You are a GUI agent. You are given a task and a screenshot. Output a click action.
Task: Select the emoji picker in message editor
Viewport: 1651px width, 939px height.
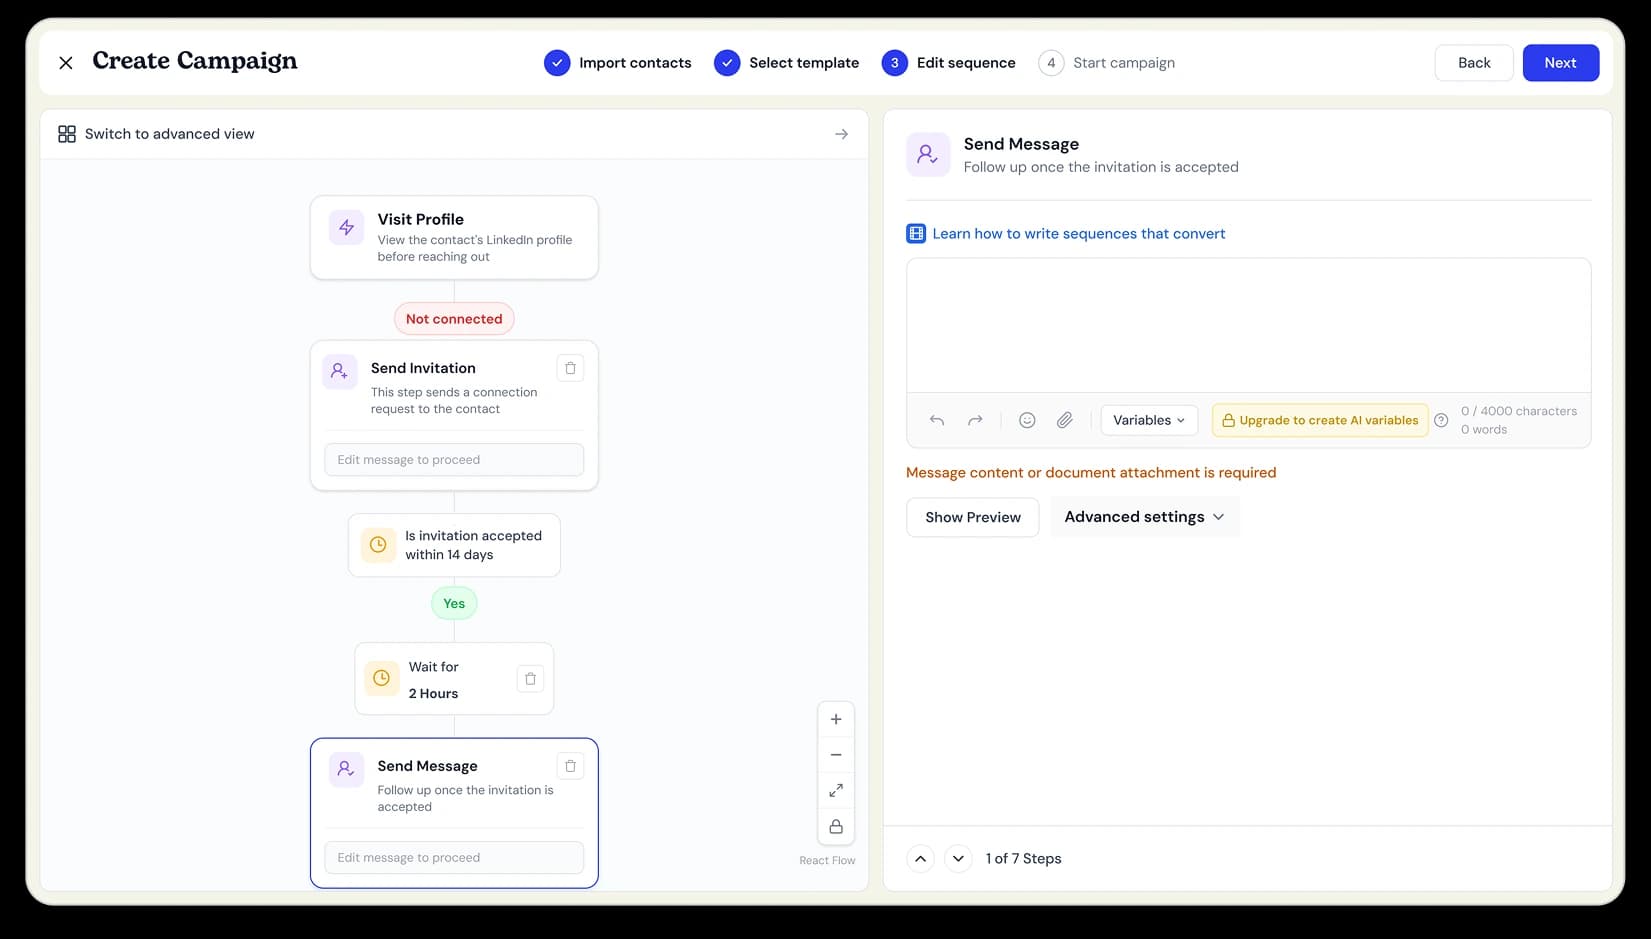[x=1026, y=420]
